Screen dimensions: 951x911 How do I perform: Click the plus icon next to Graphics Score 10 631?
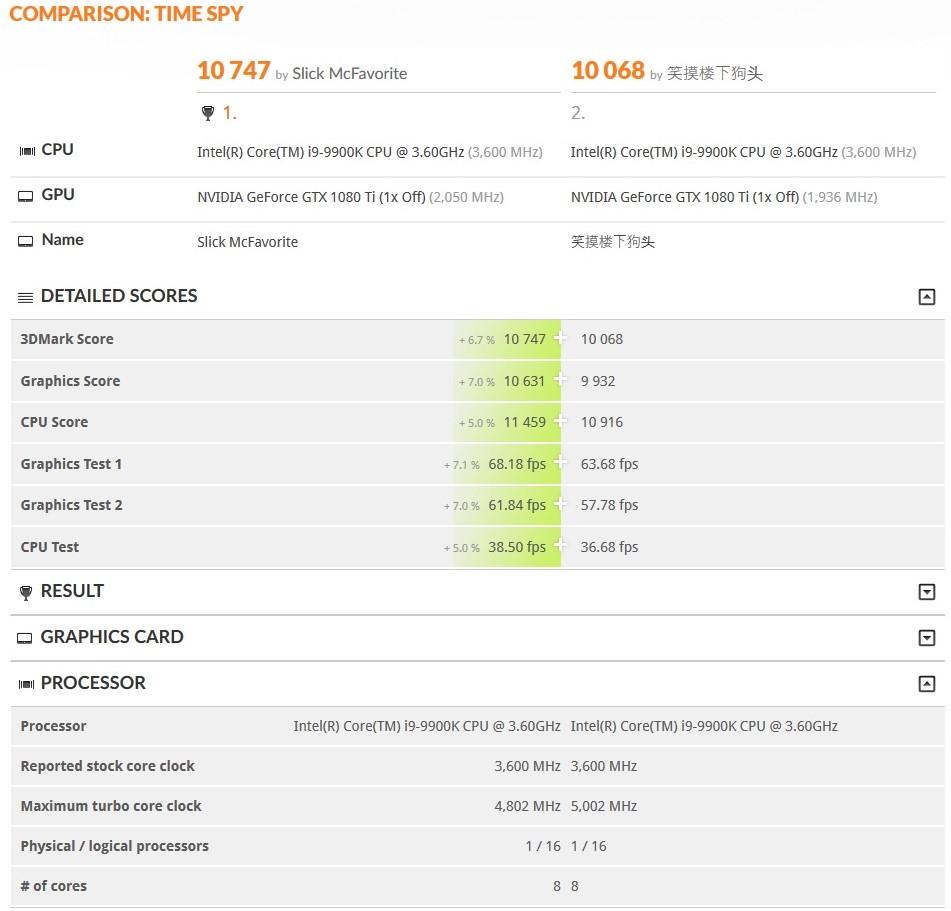click(560, 381)
